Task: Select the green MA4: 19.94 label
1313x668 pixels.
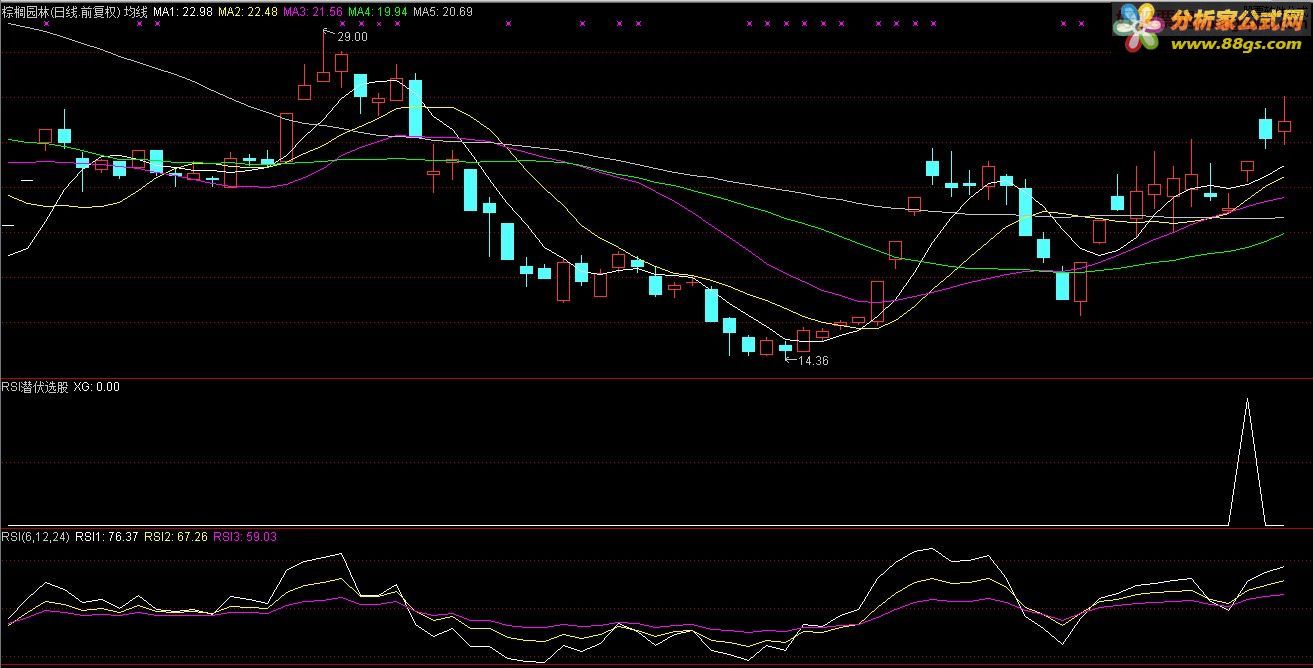Action: [377, 12]
